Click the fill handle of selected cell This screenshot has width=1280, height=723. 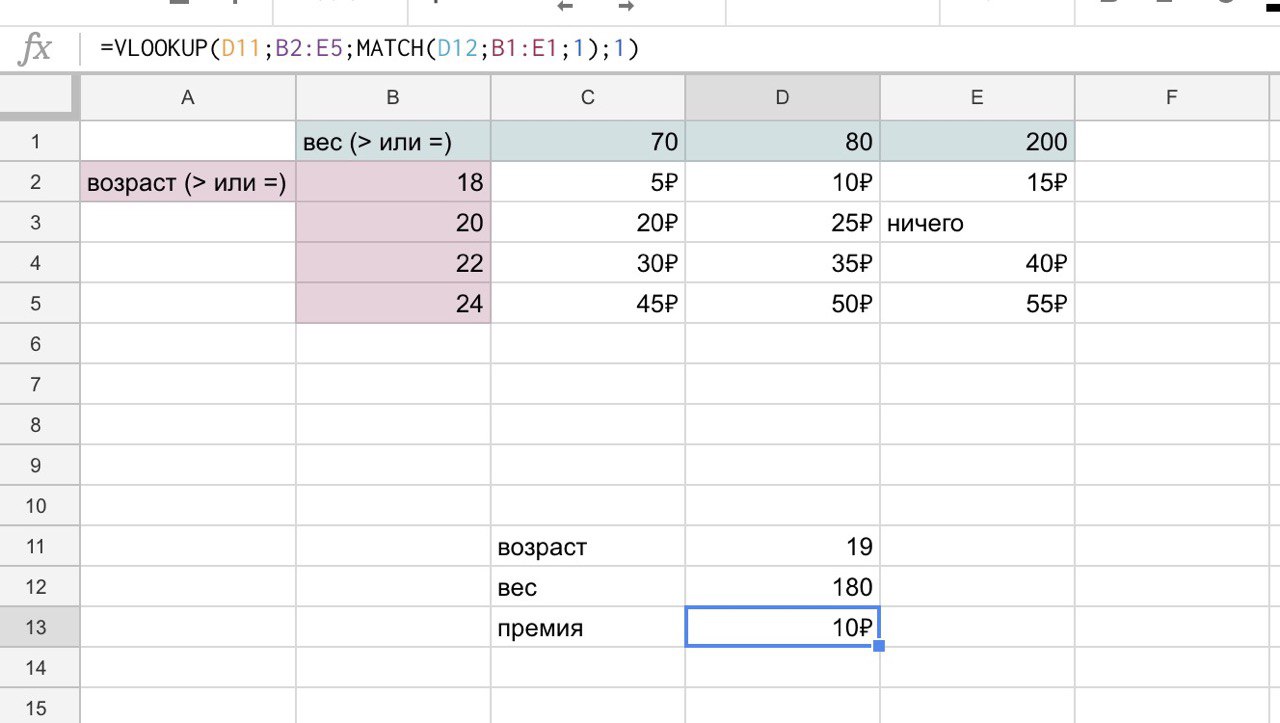pos(879,646)
